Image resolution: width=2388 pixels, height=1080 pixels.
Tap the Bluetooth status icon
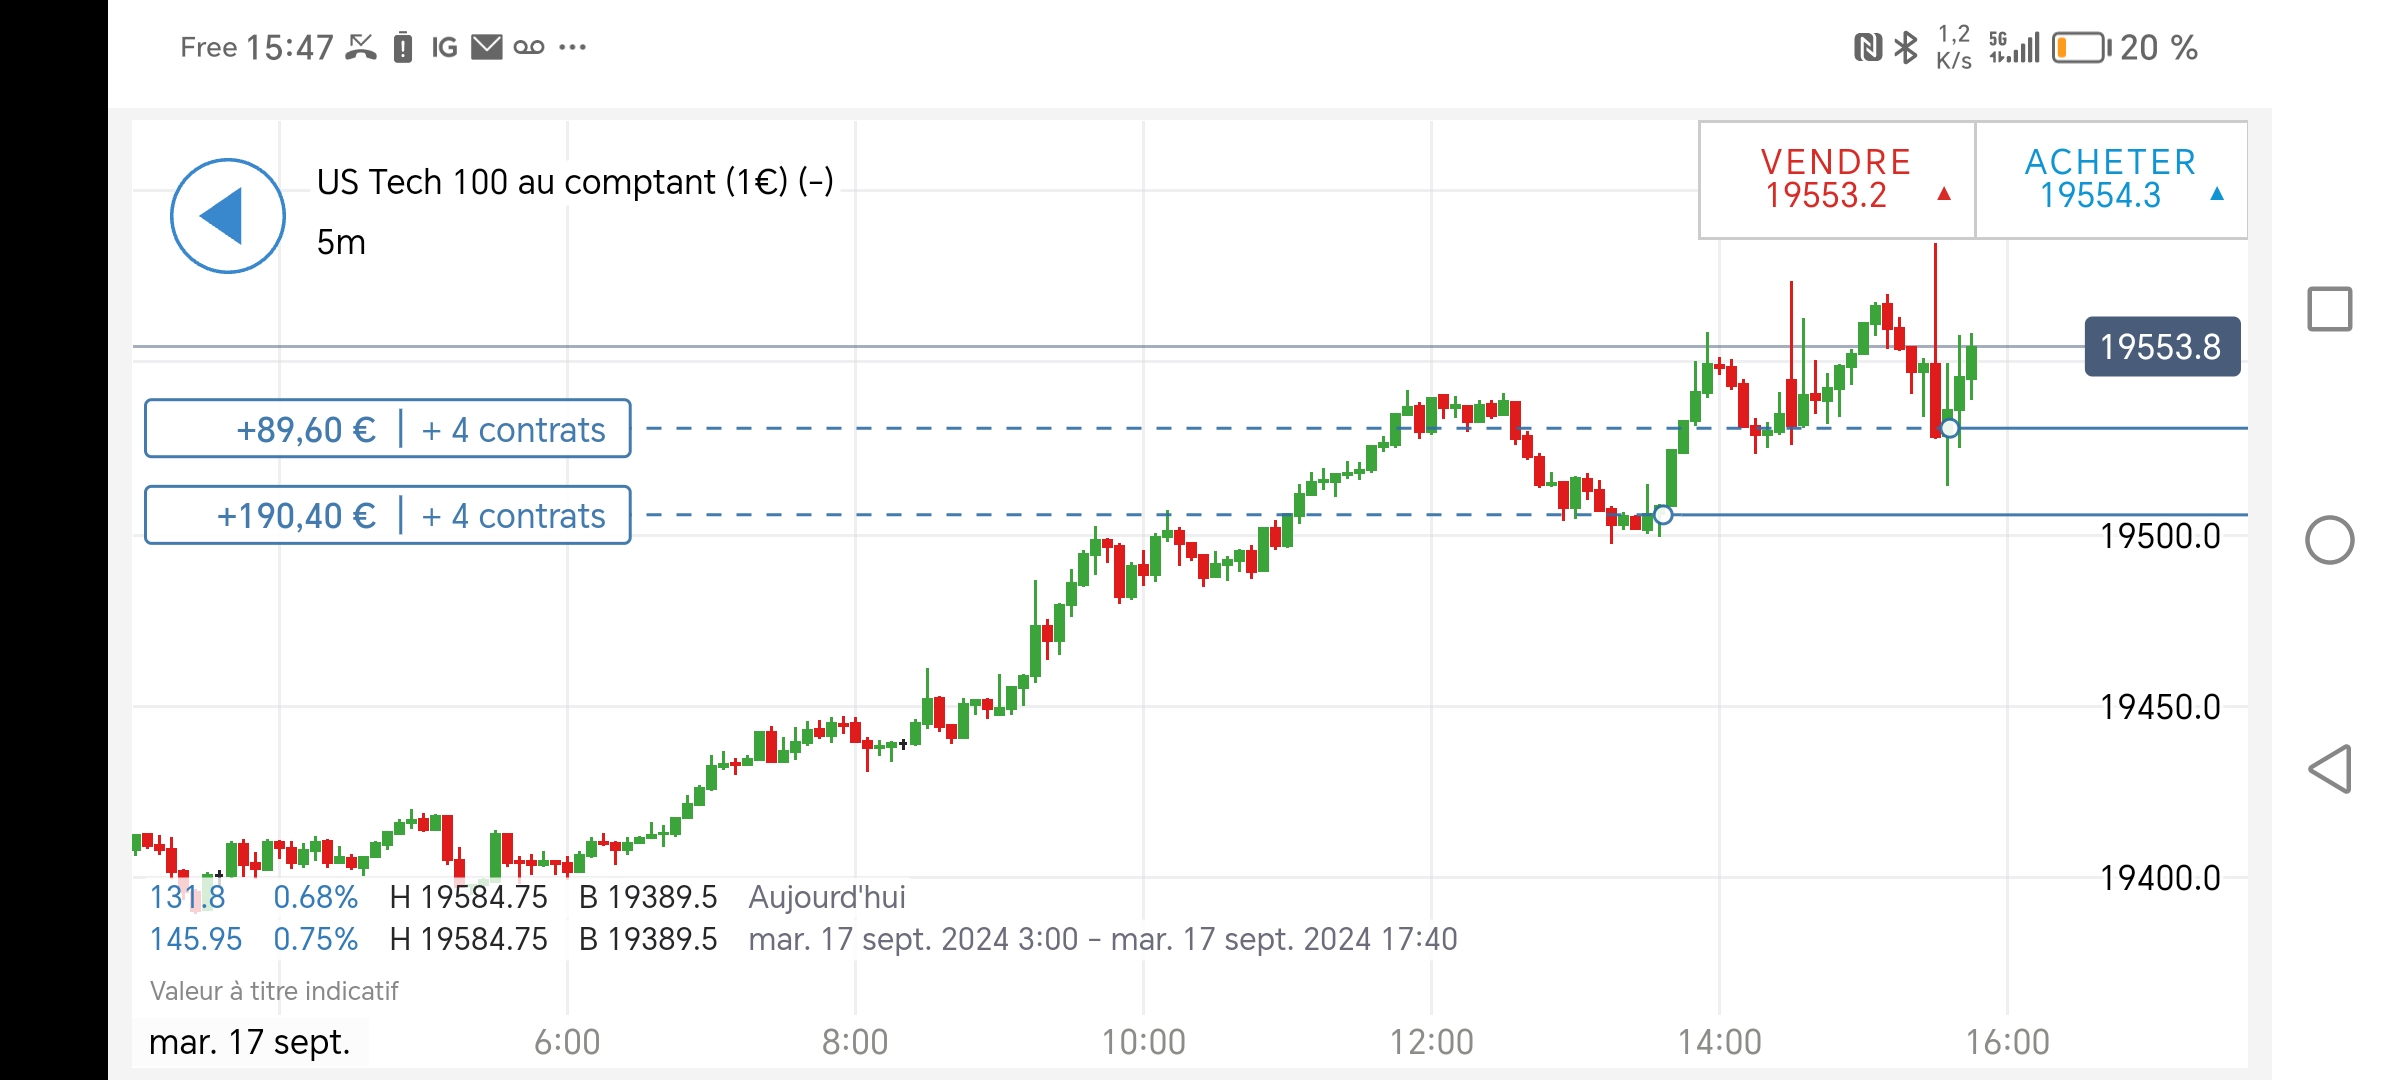click(1906, 47)
